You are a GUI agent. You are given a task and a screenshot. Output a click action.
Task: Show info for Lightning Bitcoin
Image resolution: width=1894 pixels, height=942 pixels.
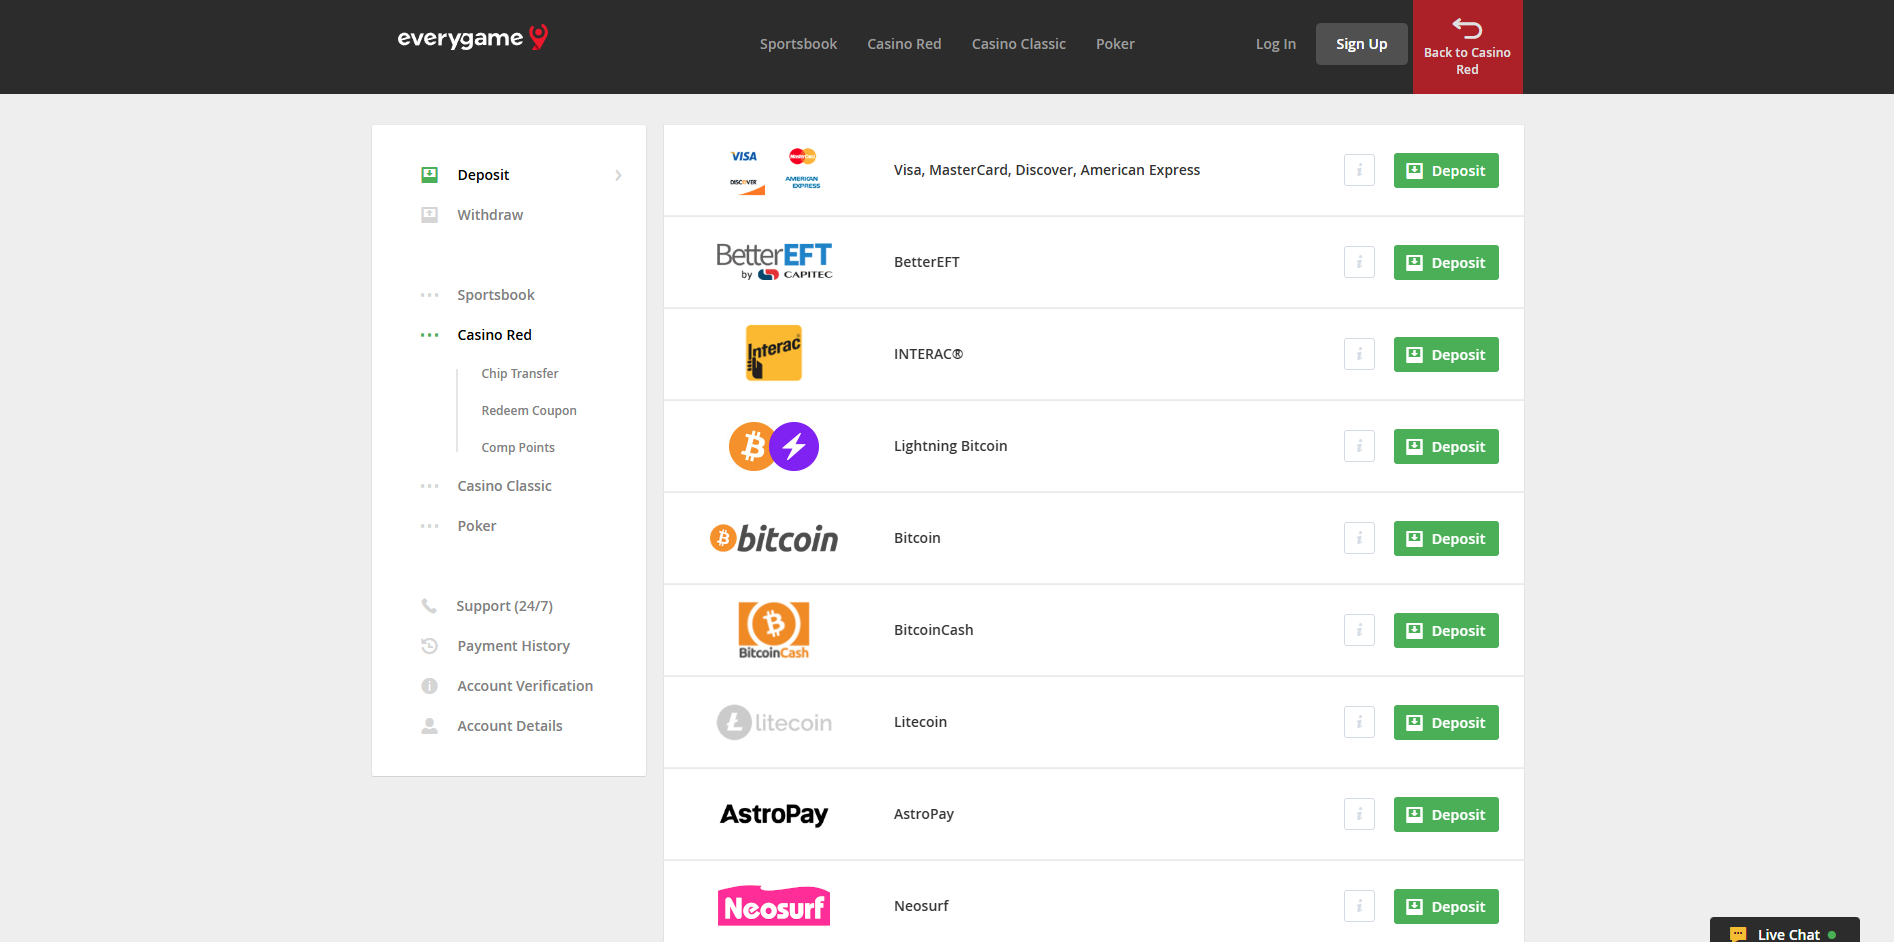coord(1359,446)
